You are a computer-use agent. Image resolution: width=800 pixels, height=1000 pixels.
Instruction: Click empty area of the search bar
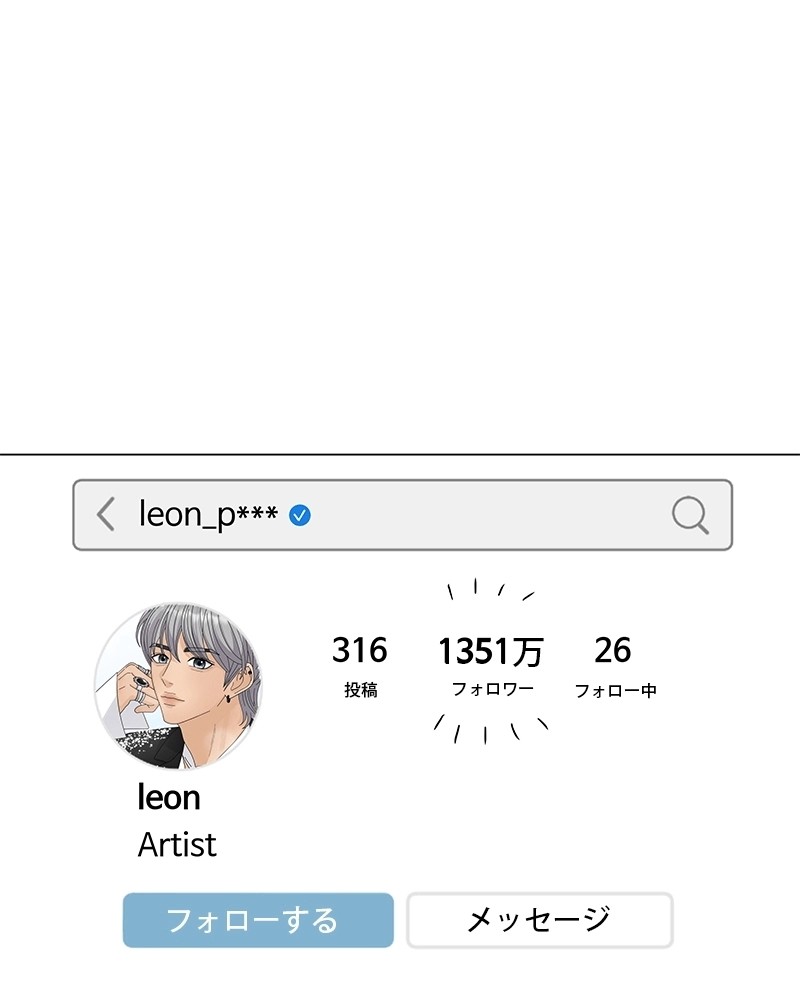pyautogui.click(x=490, y=515)
